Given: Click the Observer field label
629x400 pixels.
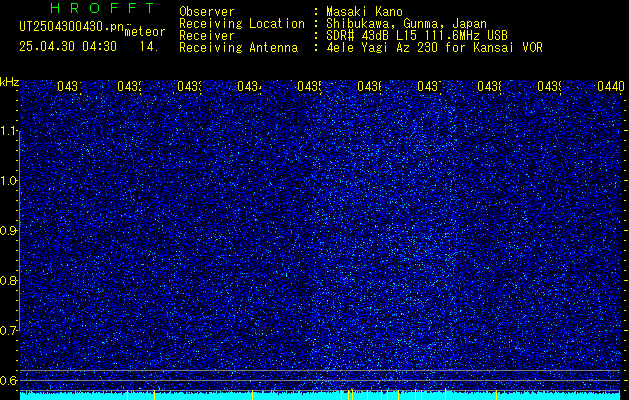Looking at the screenshot, I should pos(207,11).
